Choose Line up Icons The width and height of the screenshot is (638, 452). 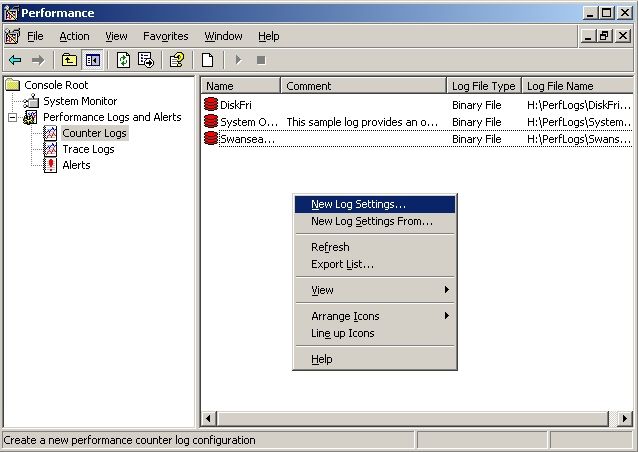(375, 333)
